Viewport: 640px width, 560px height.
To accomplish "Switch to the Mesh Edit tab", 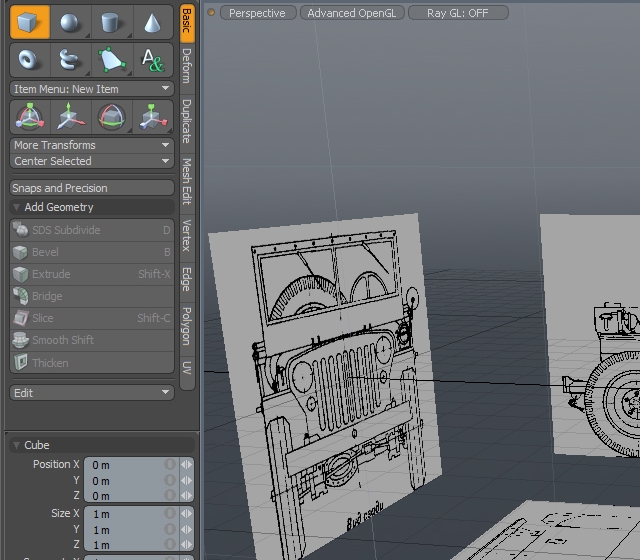I will [187, 182].
